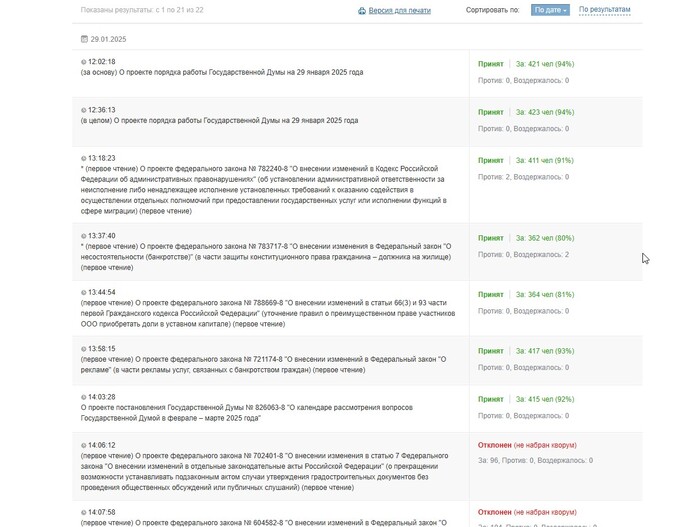Viewport: 700px width, 527px height.
Task: Sort the list with "По результатам"
Action: point(605,10)
